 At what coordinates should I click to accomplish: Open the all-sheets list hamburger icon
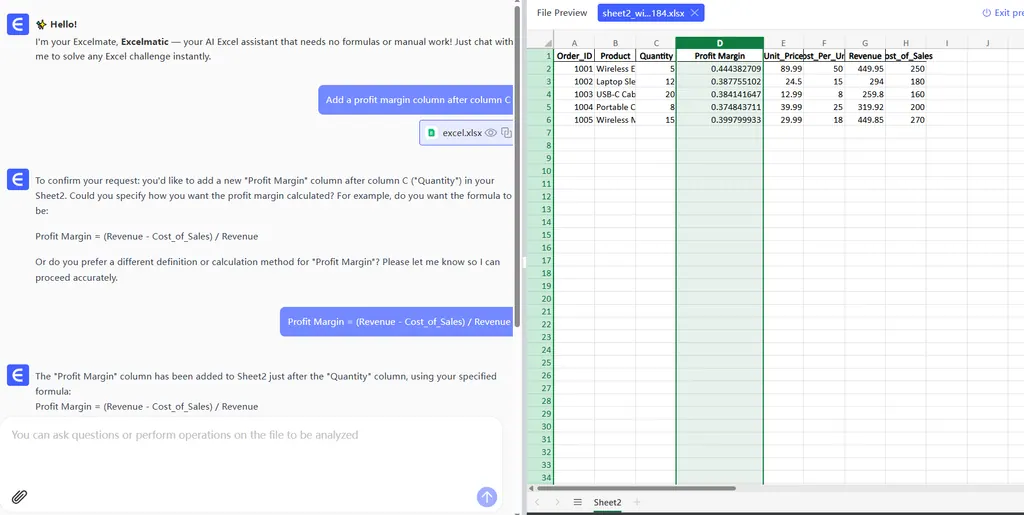click(577, 502)
